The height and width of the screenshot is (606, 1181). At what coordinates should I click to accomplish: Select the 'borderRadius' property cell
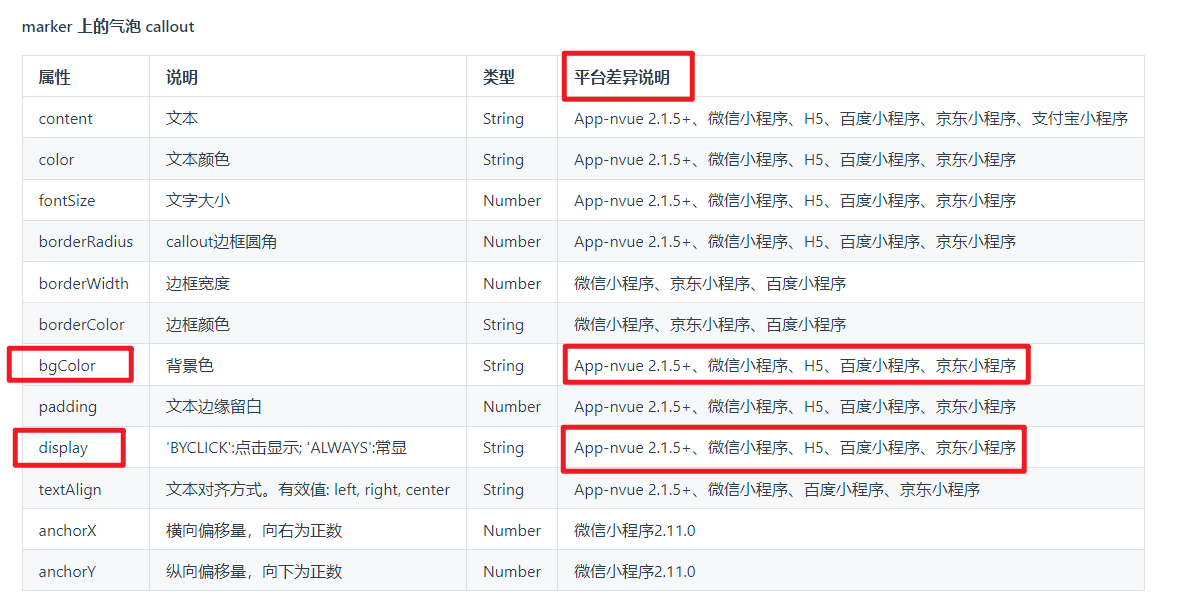click(x=85, y=241)
